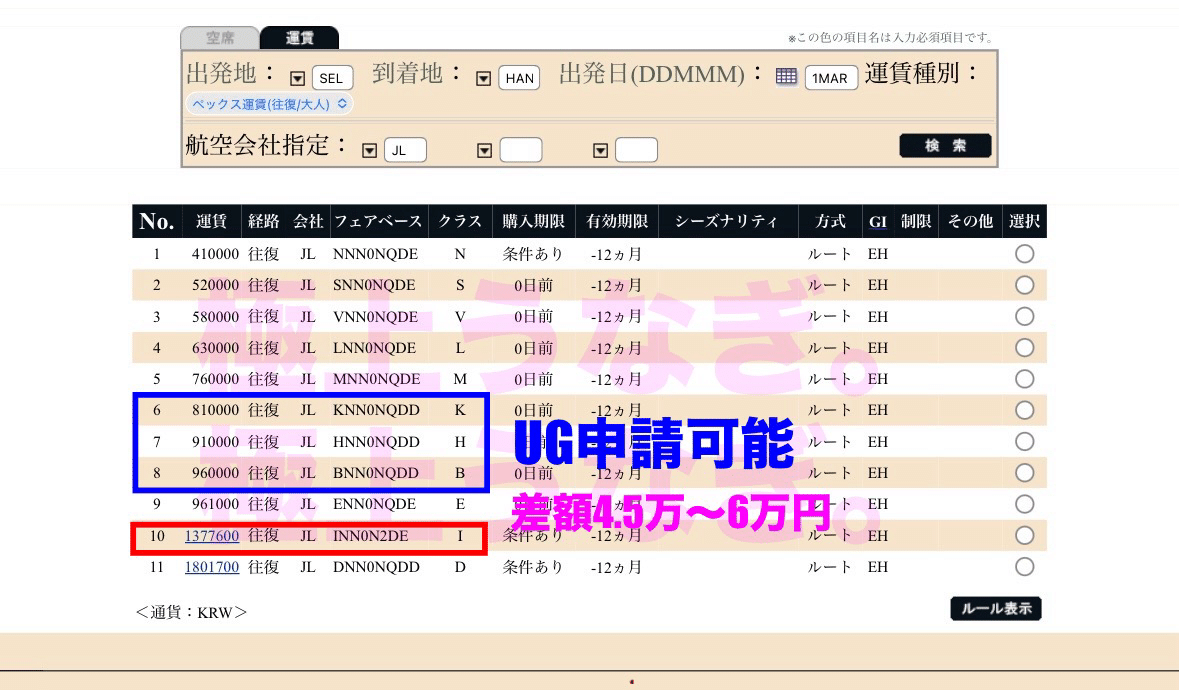Select radio button for fare No.10 INN0N2DE
1179x690 pixels.
click(x=1024, y=535)
